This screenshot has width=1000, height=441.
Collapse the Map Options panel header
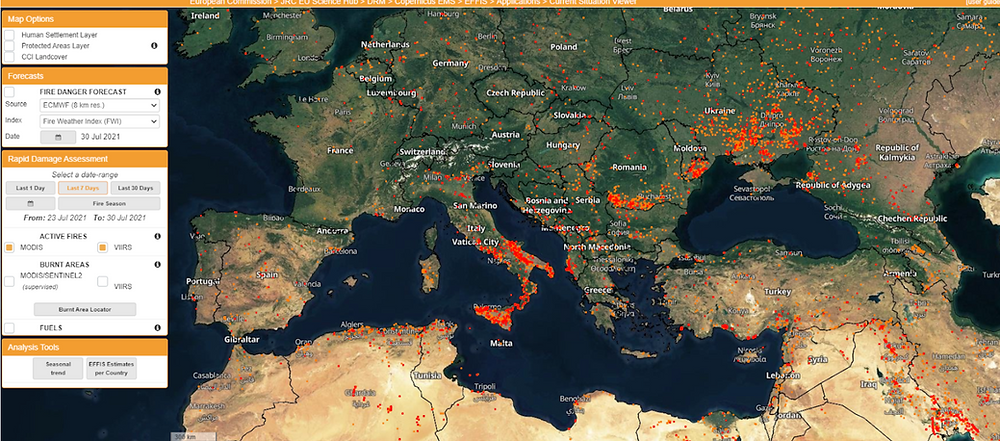(85, 19)
